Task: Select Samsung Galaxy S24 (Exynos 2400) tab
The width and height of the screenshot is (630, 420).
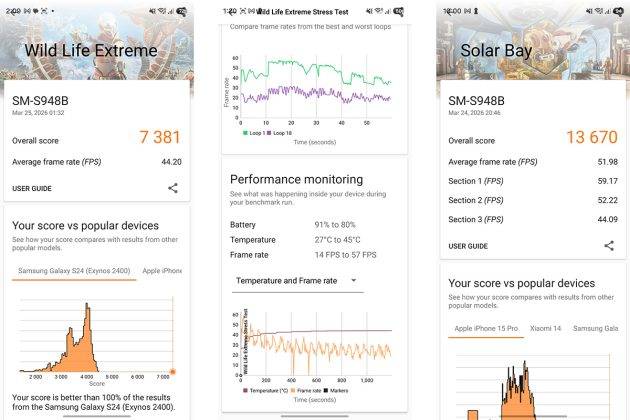Action: pos(74,271)
